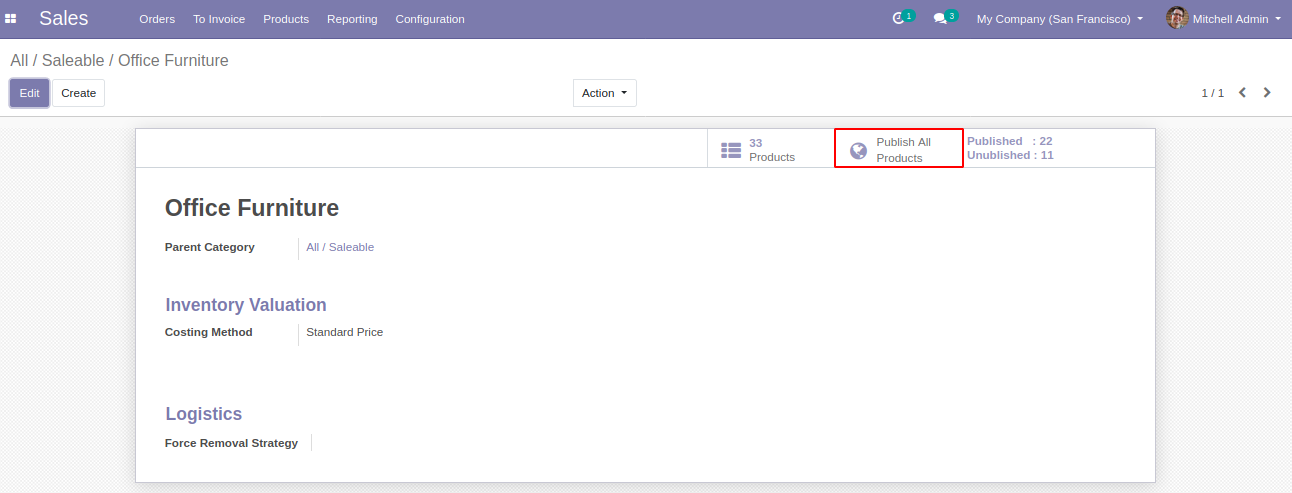The height and width of the screenshot is (493, 1292).
Task: Open the Products menu
Action: point(286,19)
